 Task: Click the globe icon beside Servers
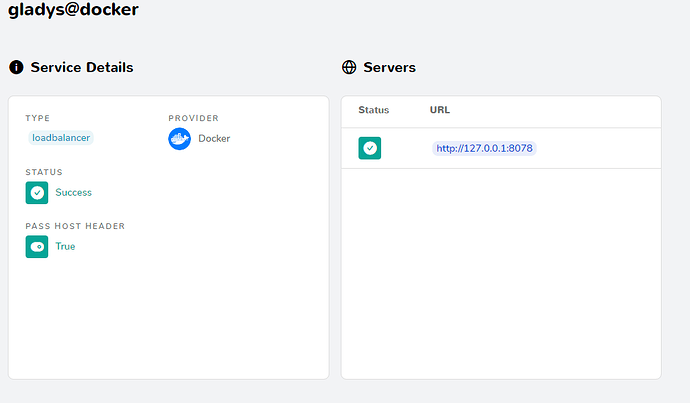349,67
